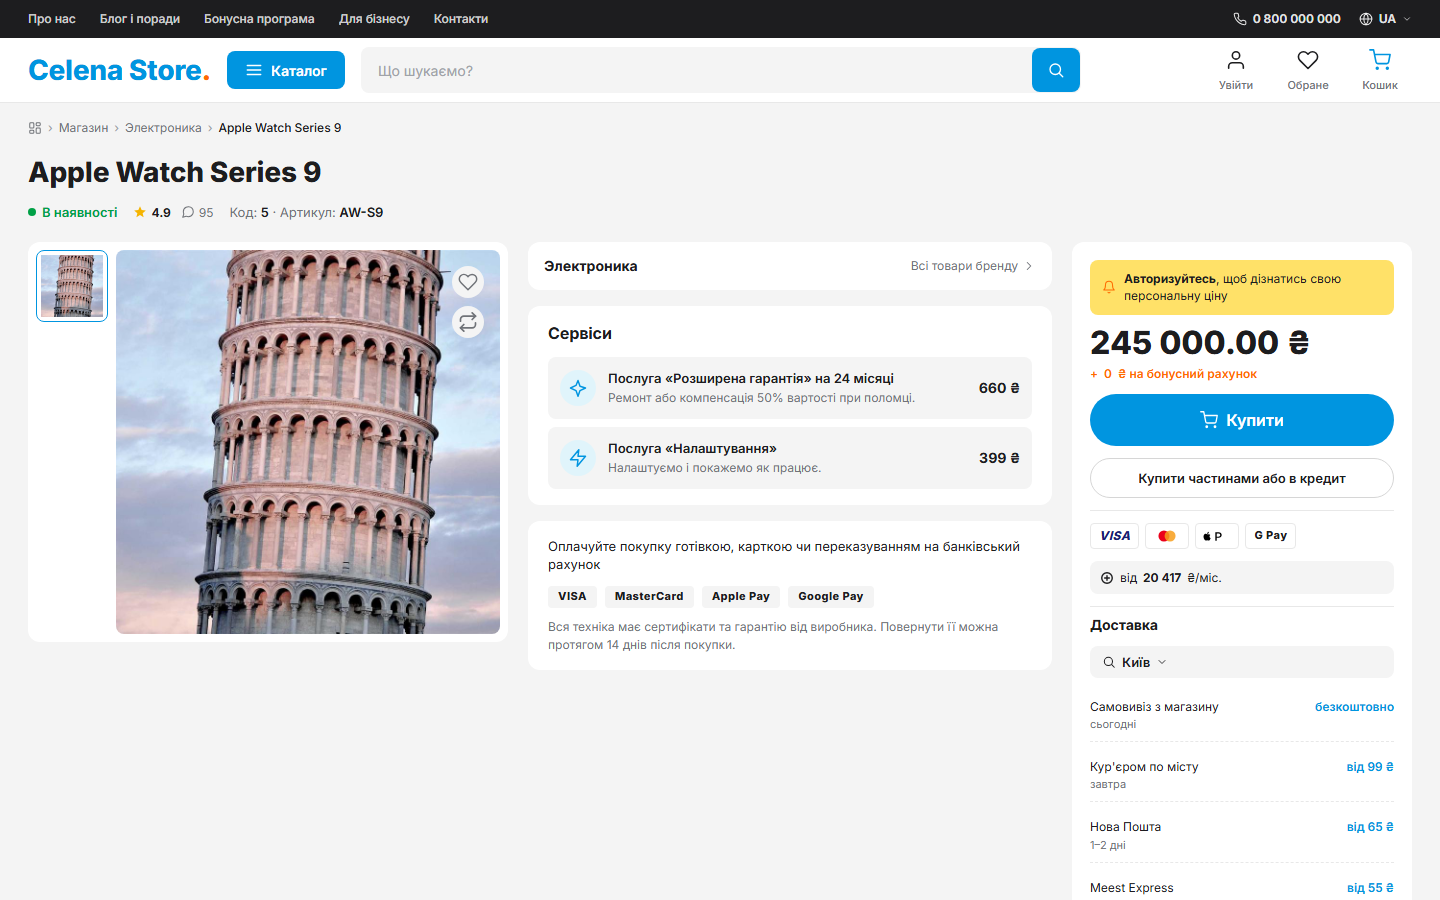1440x900 pixels.
Task: Select Кур'єром по місту delivery
Action: [1242, 774]
